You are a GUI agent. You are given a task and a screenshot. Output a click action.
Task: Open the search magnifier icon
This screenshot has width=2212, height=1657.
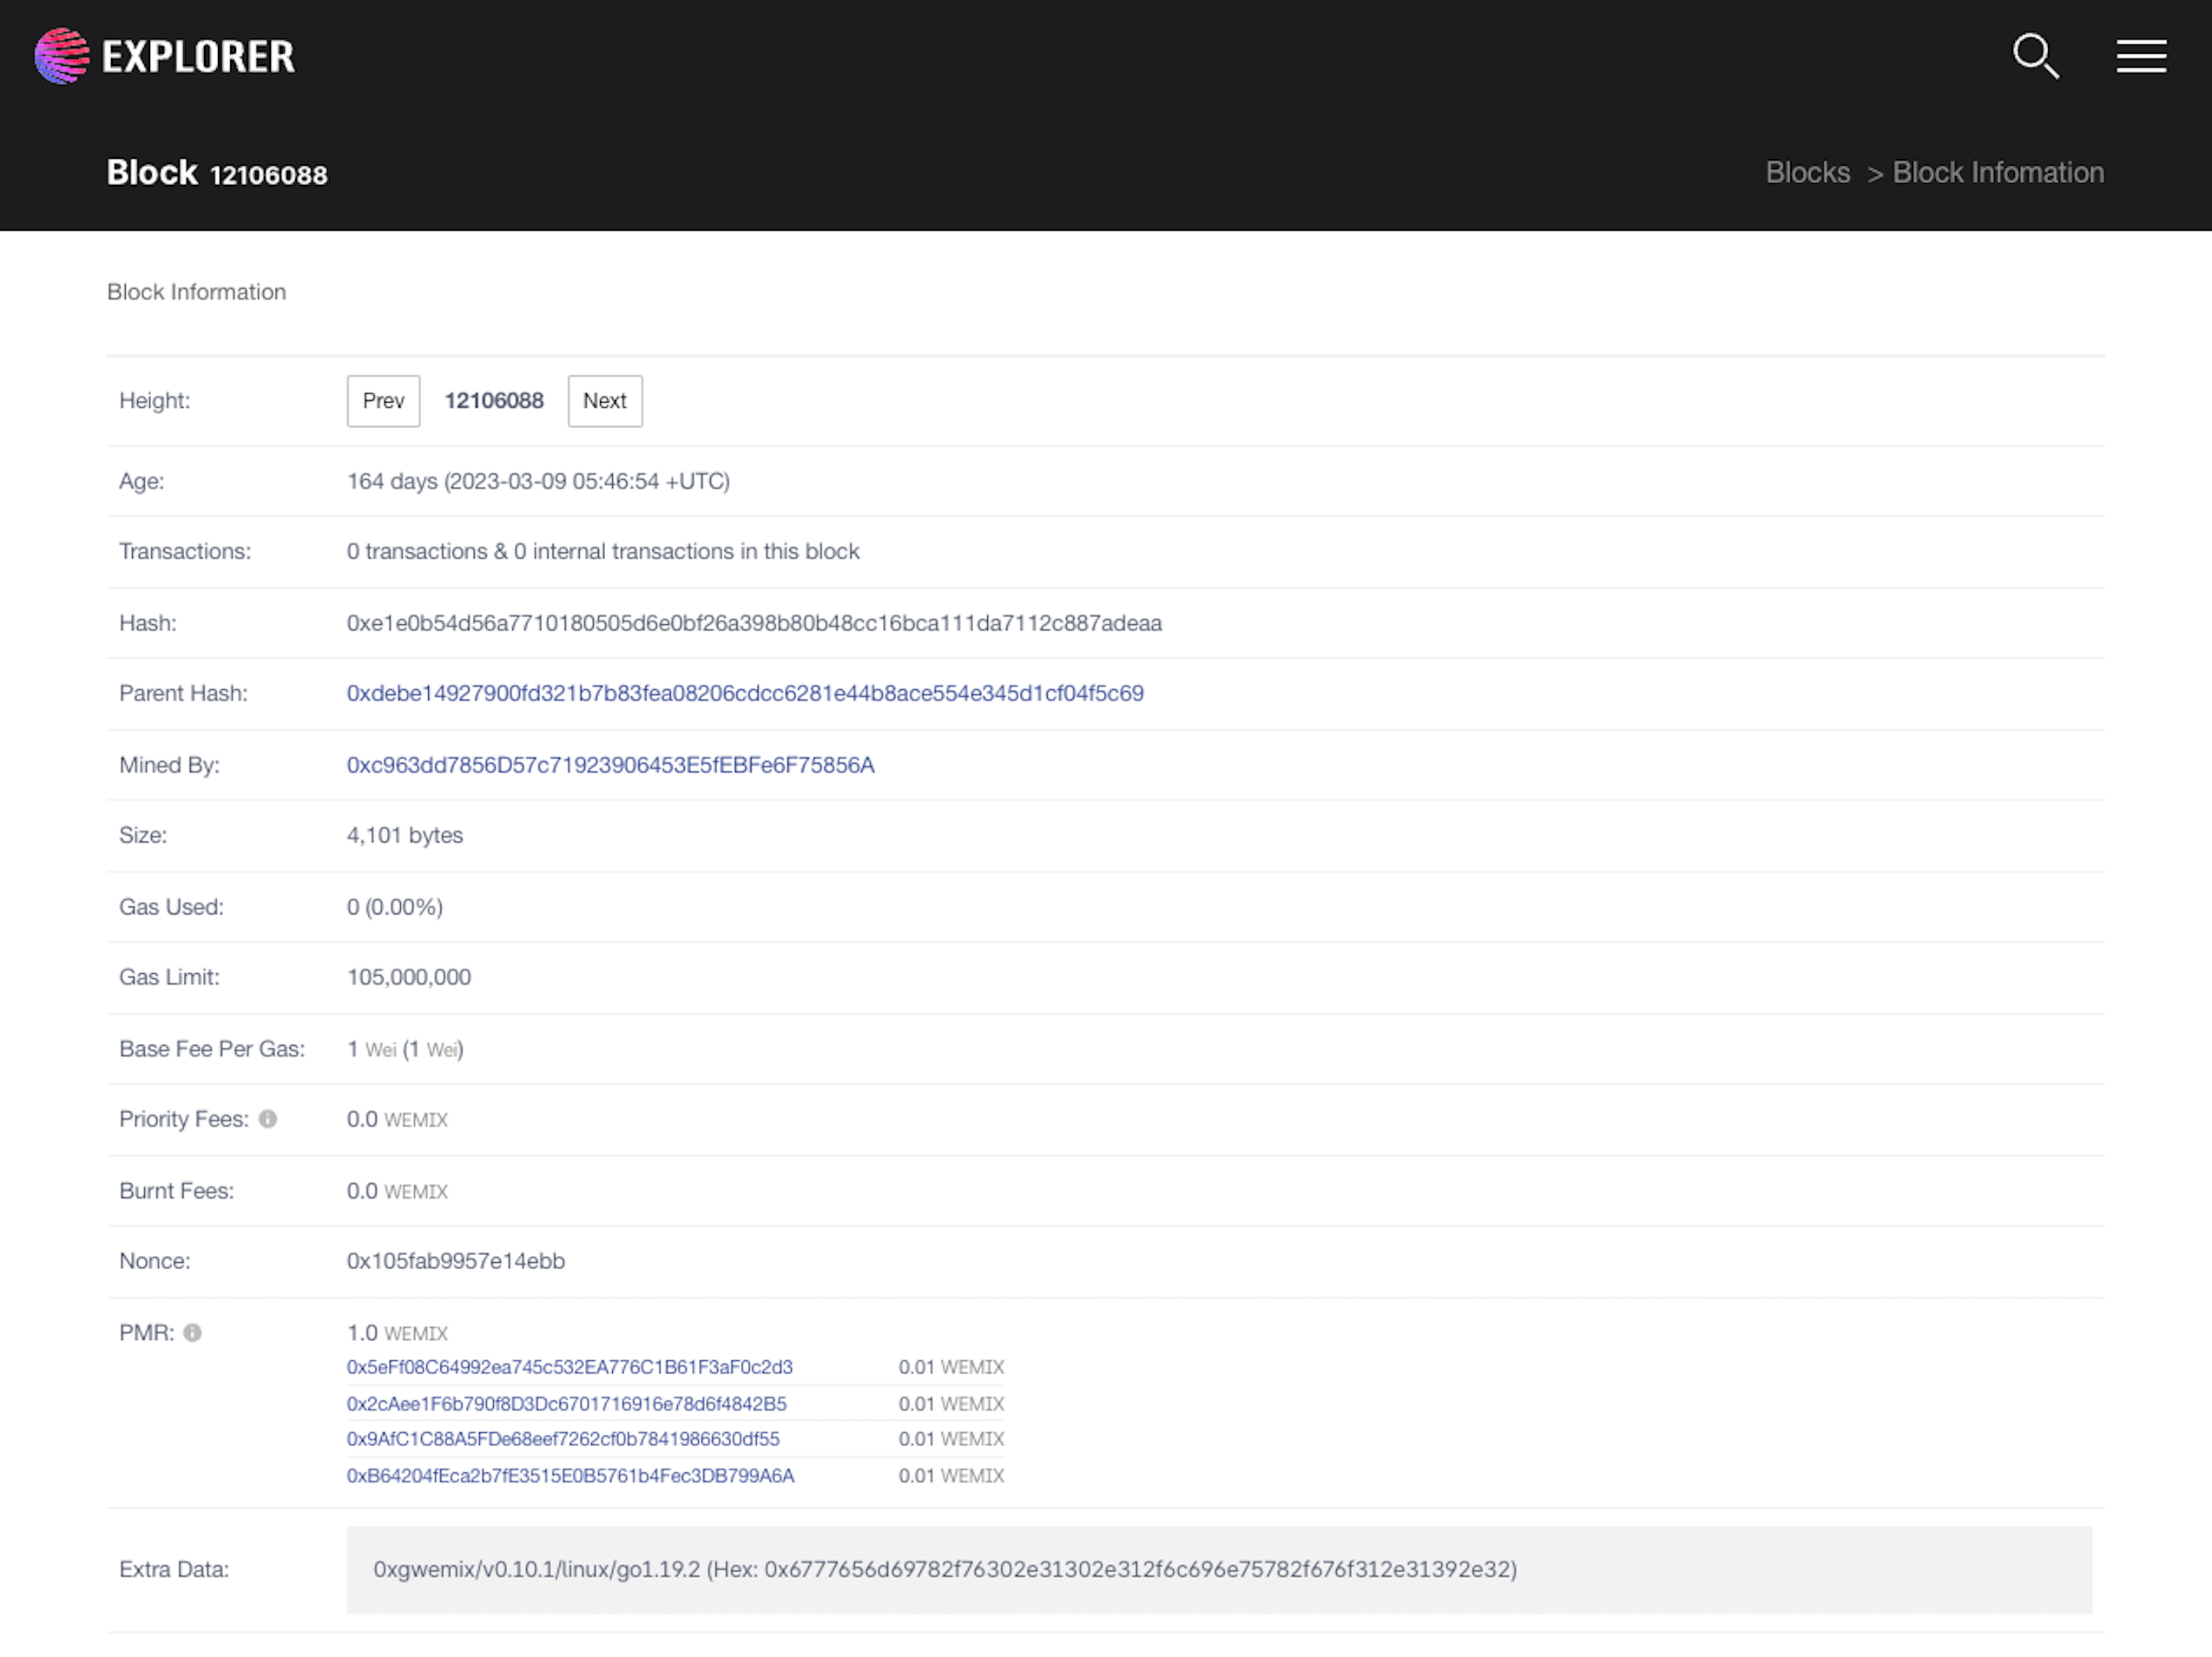tap(2034, 56)
